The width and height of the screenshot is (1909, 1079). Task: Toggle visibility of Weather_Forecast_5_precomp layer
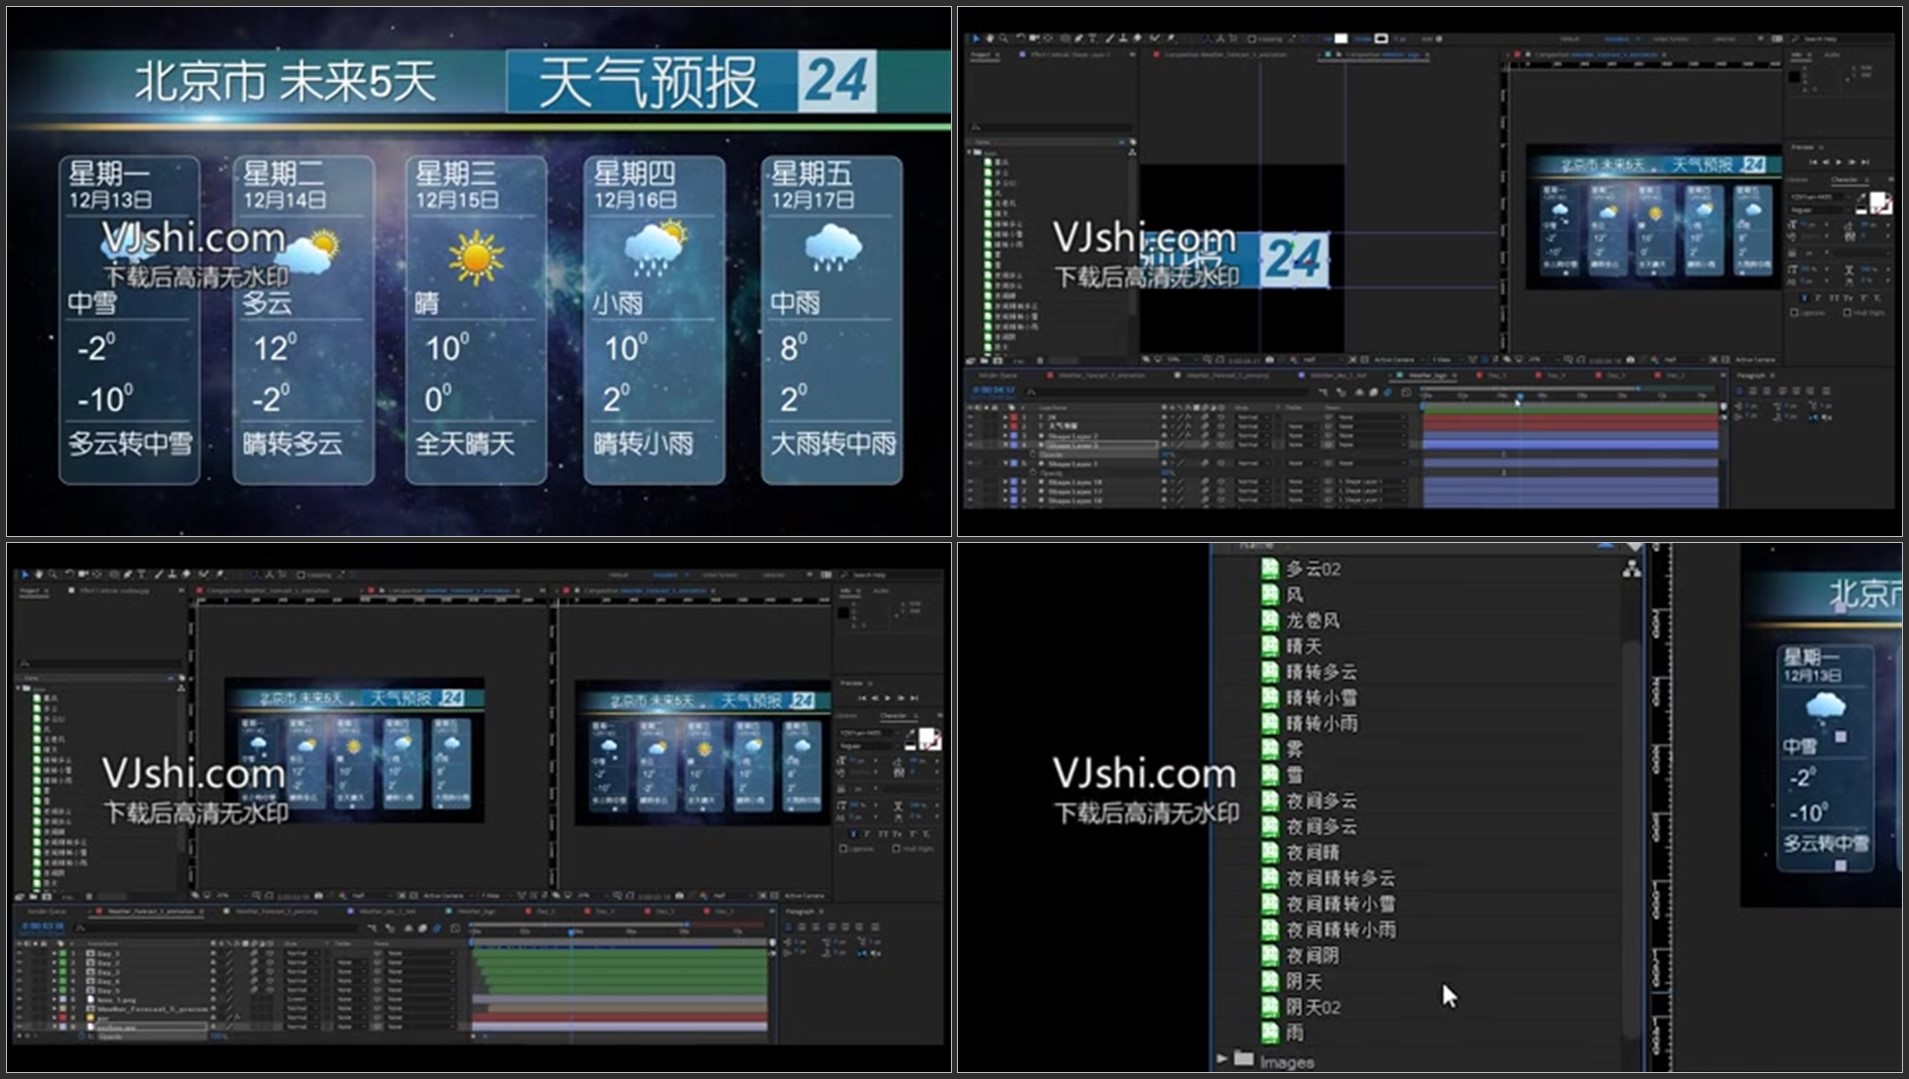coord(20,1008)
